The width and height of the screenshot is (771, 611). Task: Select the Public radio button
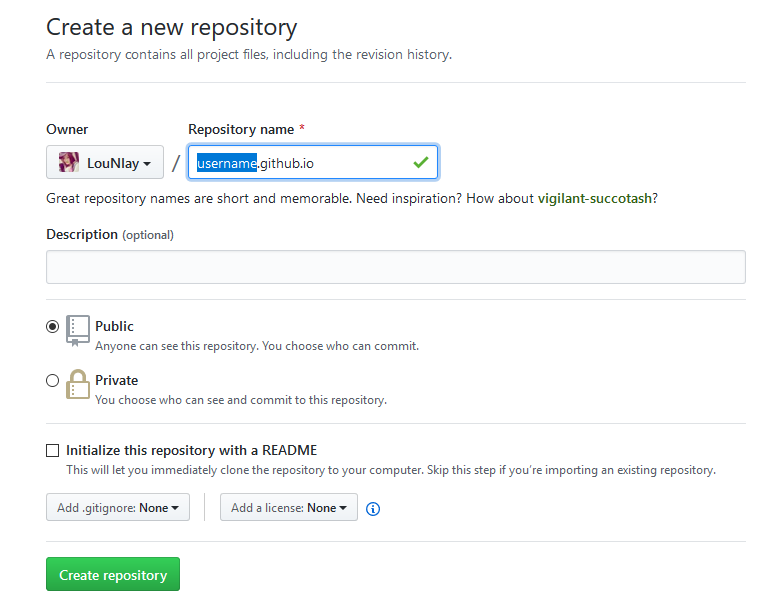(53, 326)
